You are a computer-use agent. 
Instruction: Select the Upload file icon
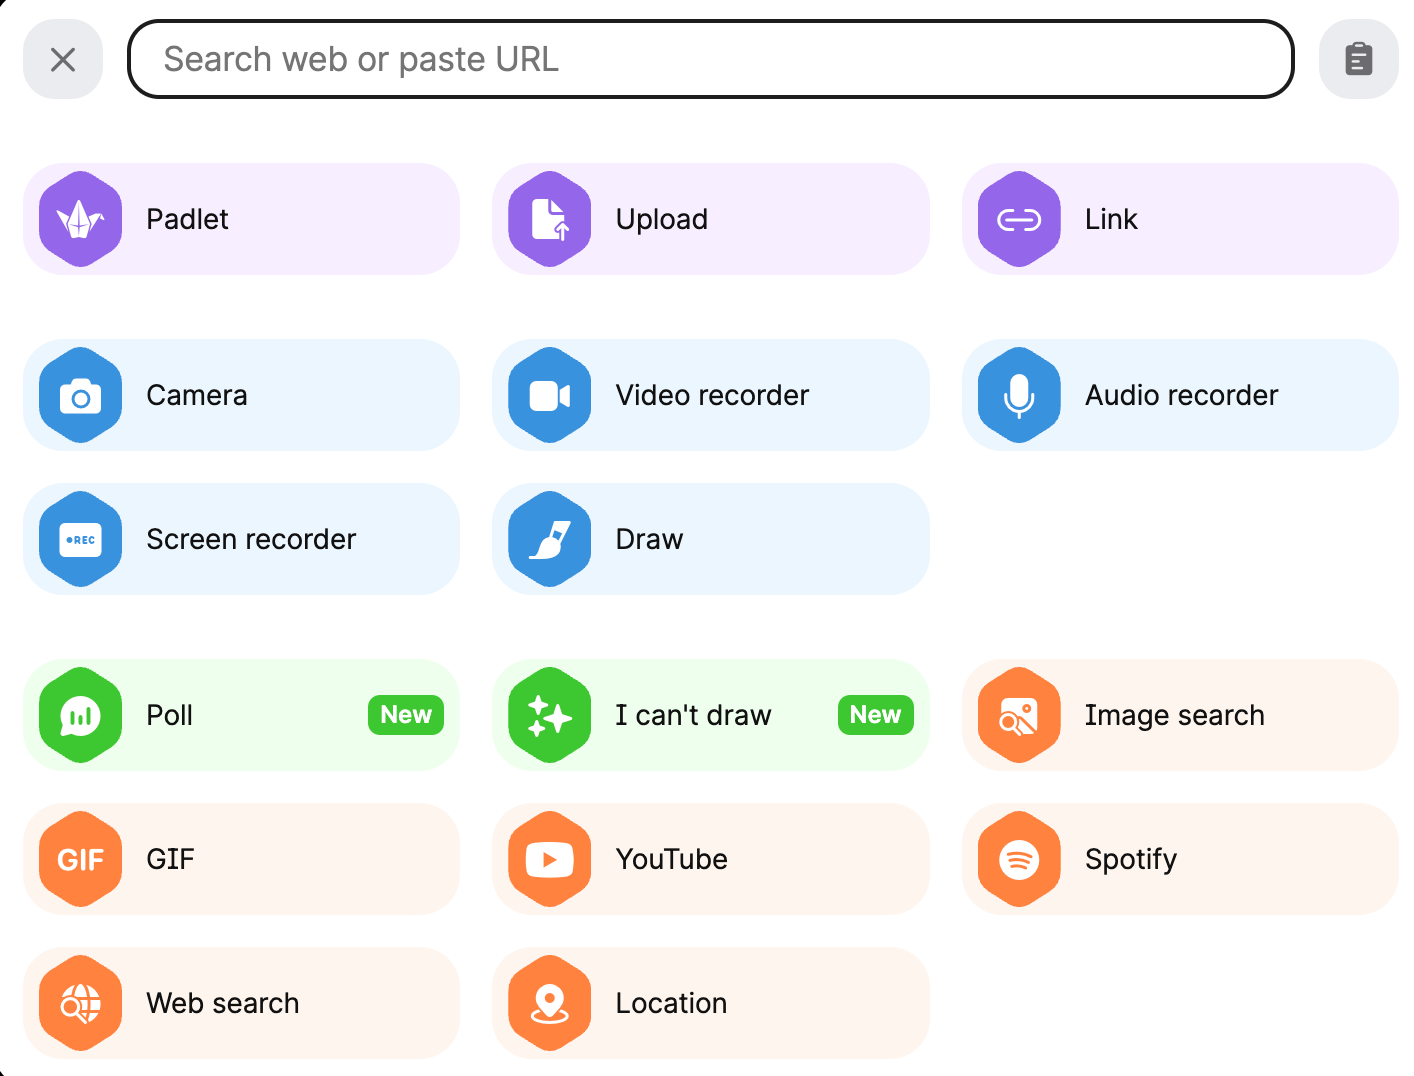click(x=550, y=219)
